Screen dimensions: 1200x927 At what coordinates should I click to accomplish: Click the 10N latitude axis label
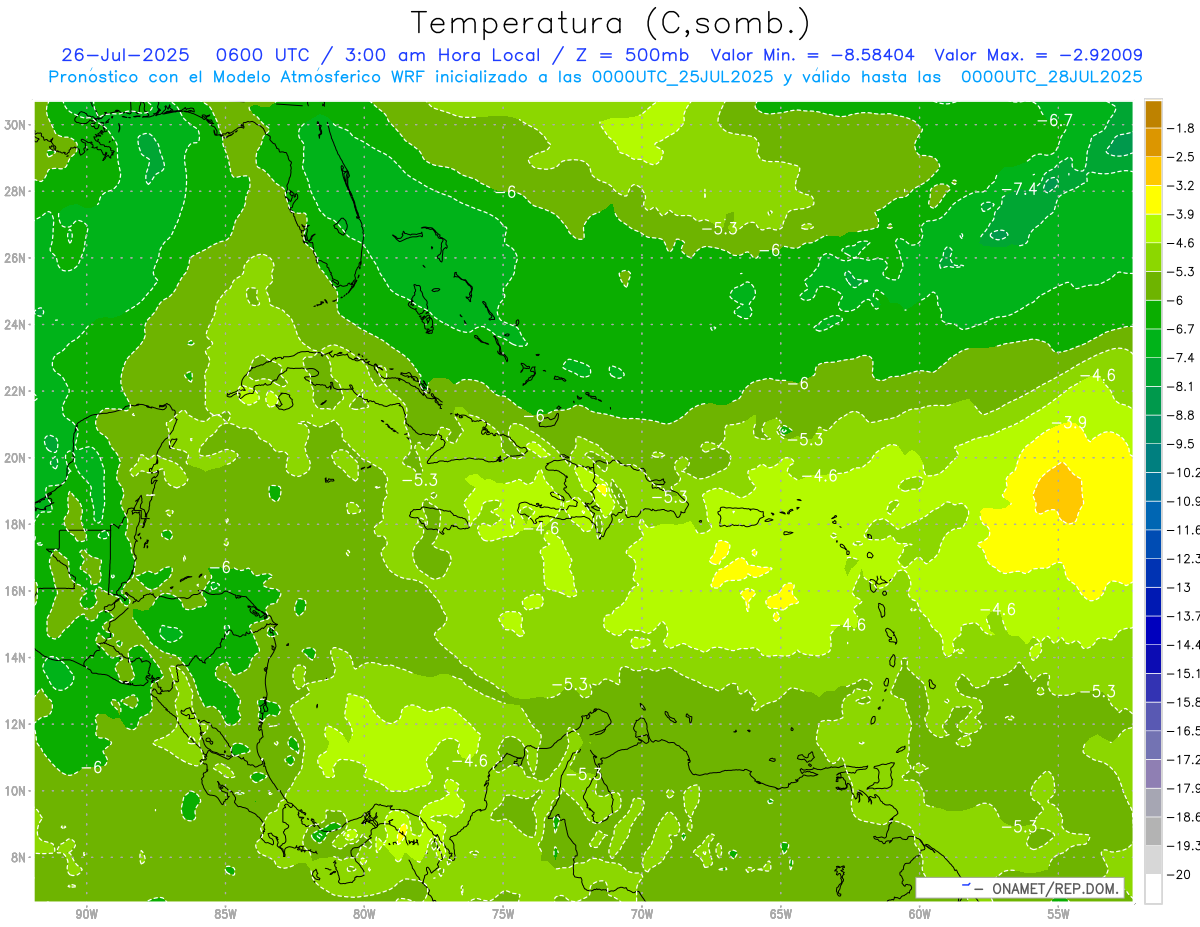pos(17,791)
